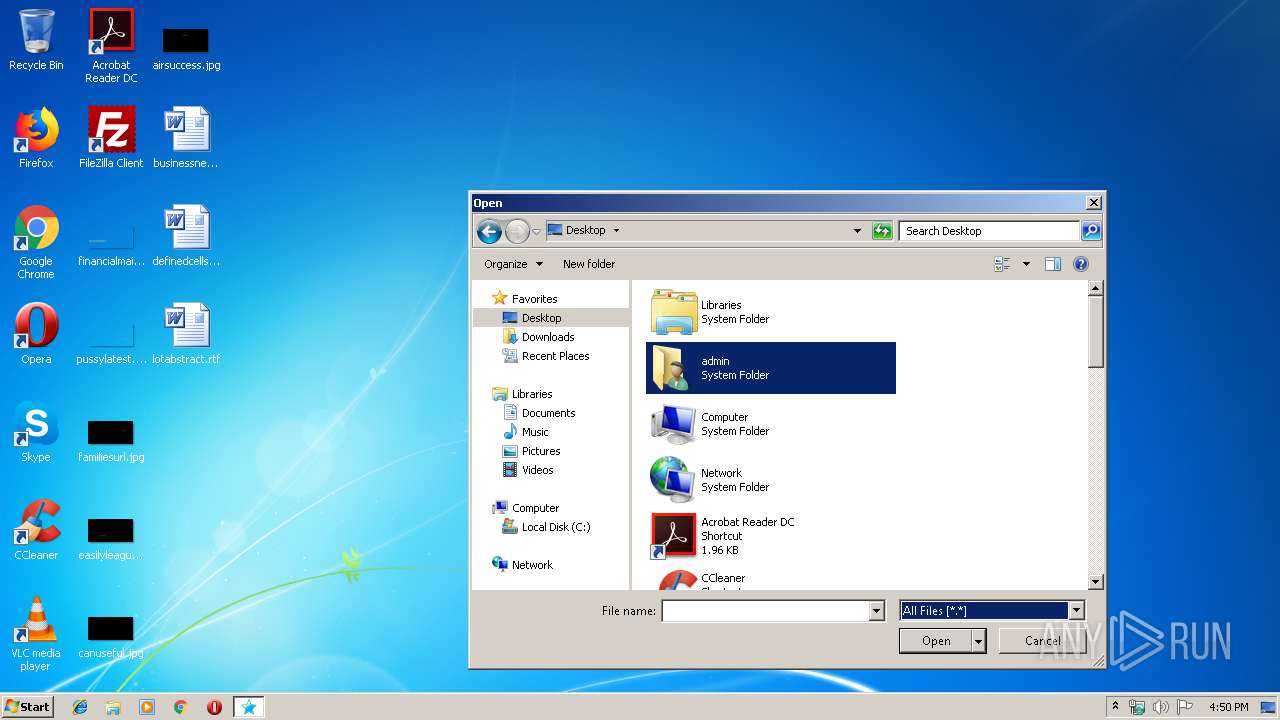Select the Computer system folder item

pos(770,424)
